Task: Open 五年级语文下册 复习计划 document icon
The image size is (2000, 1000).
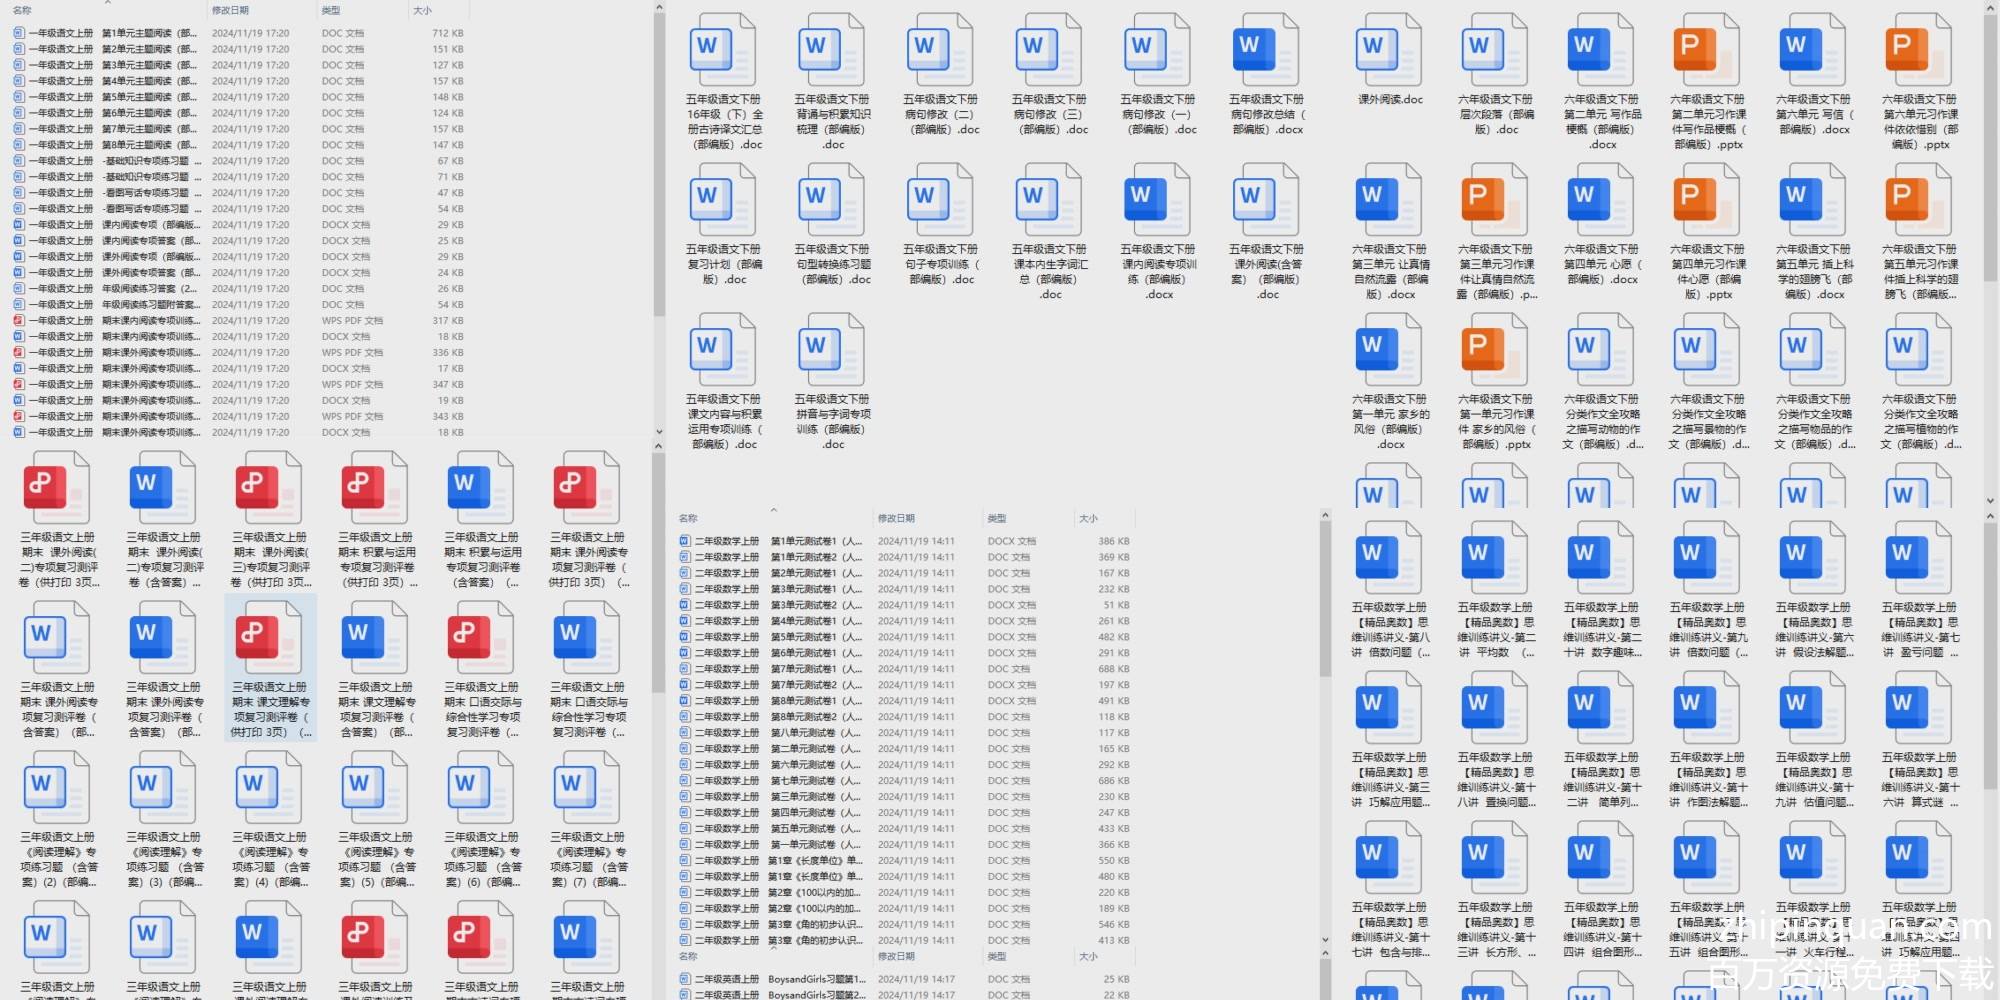Action: [723, 200]
